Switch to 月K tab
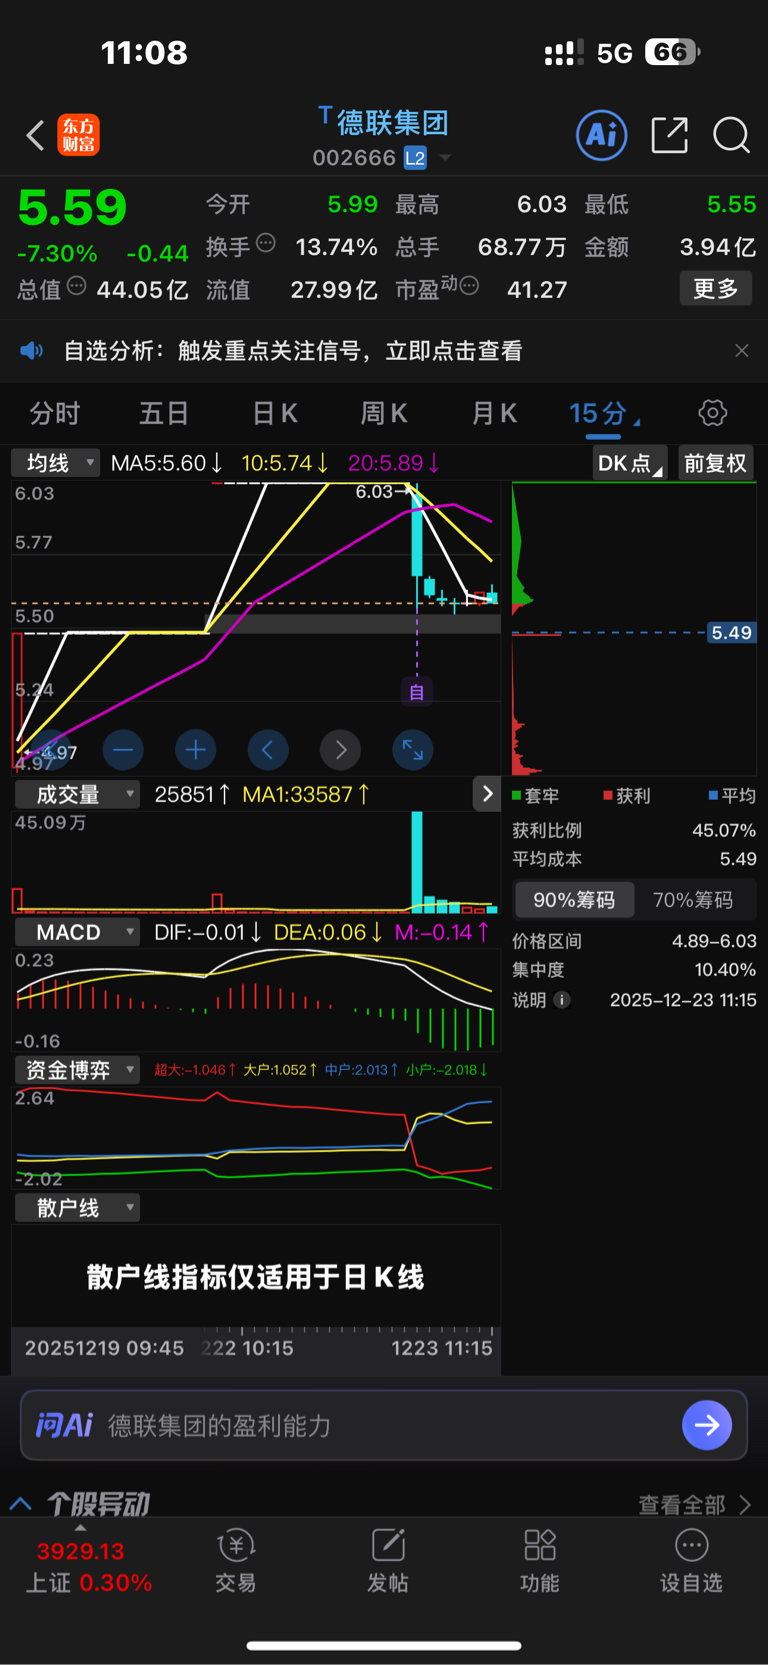 pos(494,413)
